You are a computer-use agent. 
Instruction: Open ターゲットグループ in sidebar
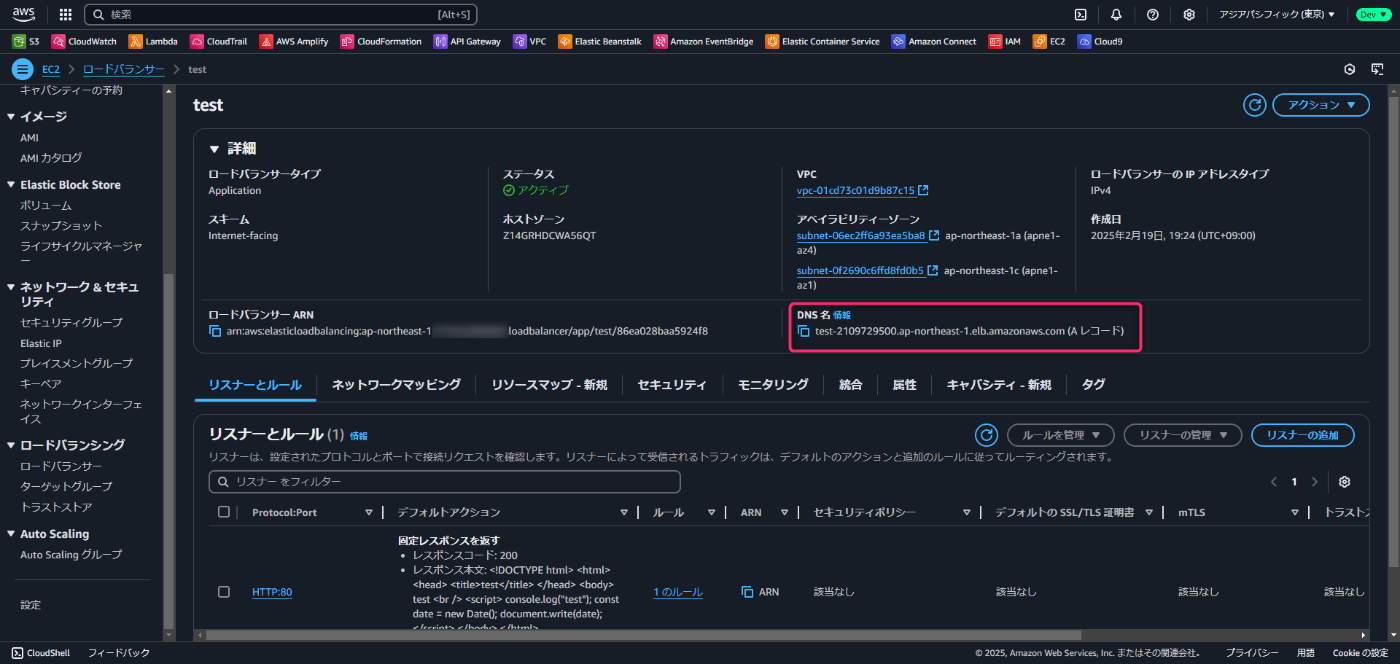[x=66, y=486]
